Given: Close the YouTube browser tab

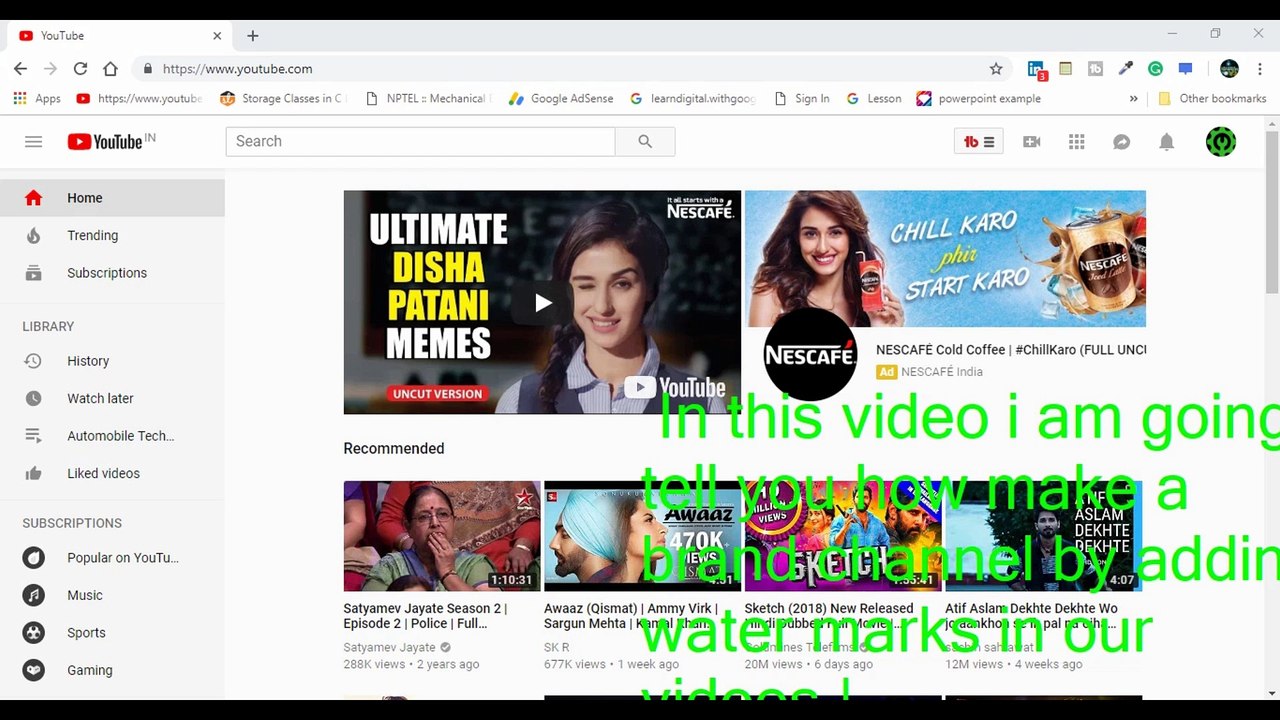Looking at the screenshot, I should tap(217, 36).
